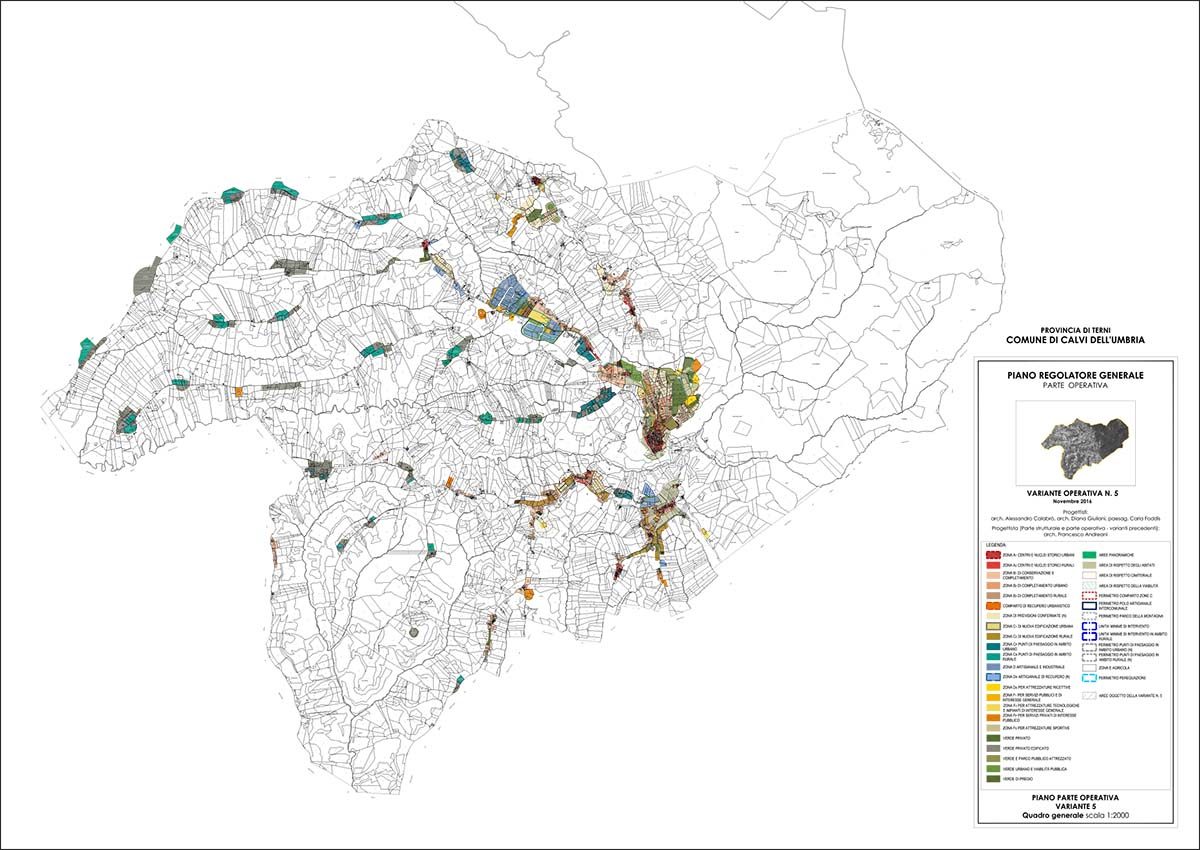This screenshot has width=1200, height=850.
Task: Click swatch for Zona A centri storici urbani
Action: (x=993, y=555)
